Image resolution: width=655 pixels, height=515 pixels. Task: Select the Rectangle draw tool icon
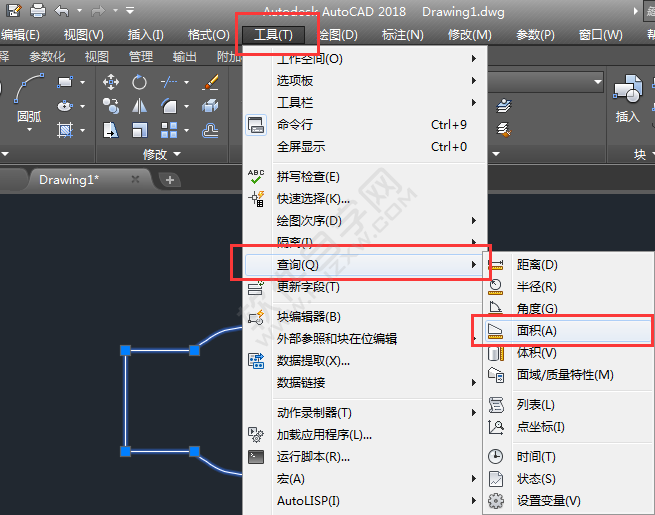pos(65,82)
